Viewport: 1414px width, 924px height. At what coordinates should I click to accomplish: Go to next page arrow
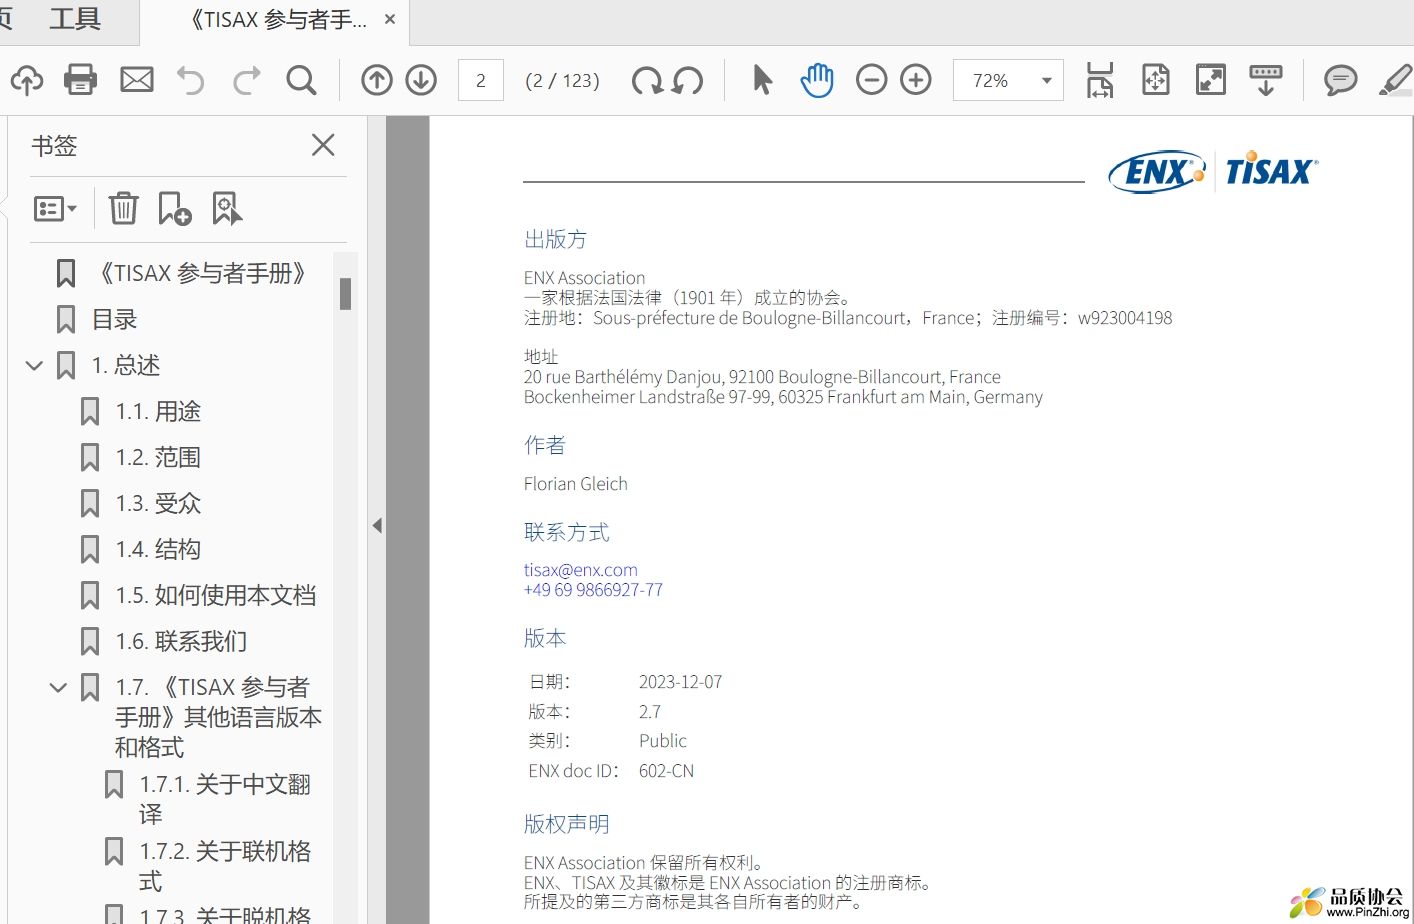point(421,80)
